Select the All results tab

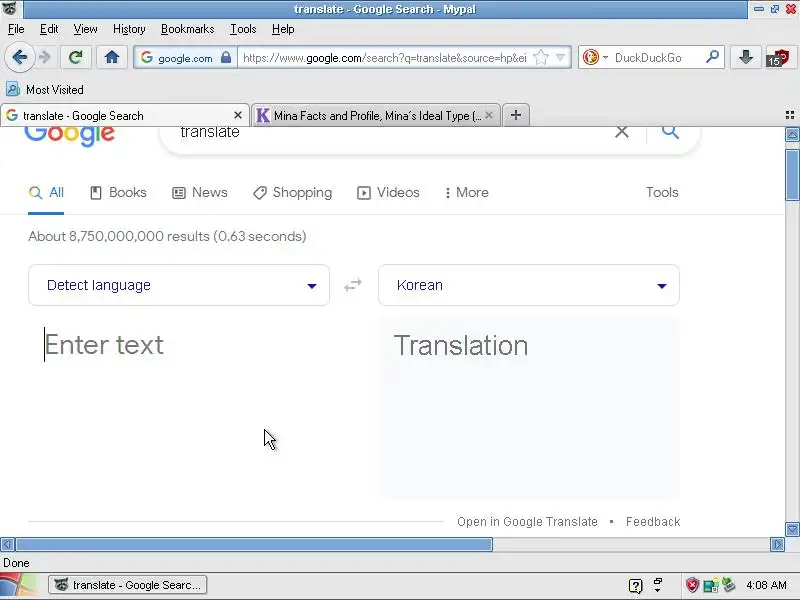46,193
